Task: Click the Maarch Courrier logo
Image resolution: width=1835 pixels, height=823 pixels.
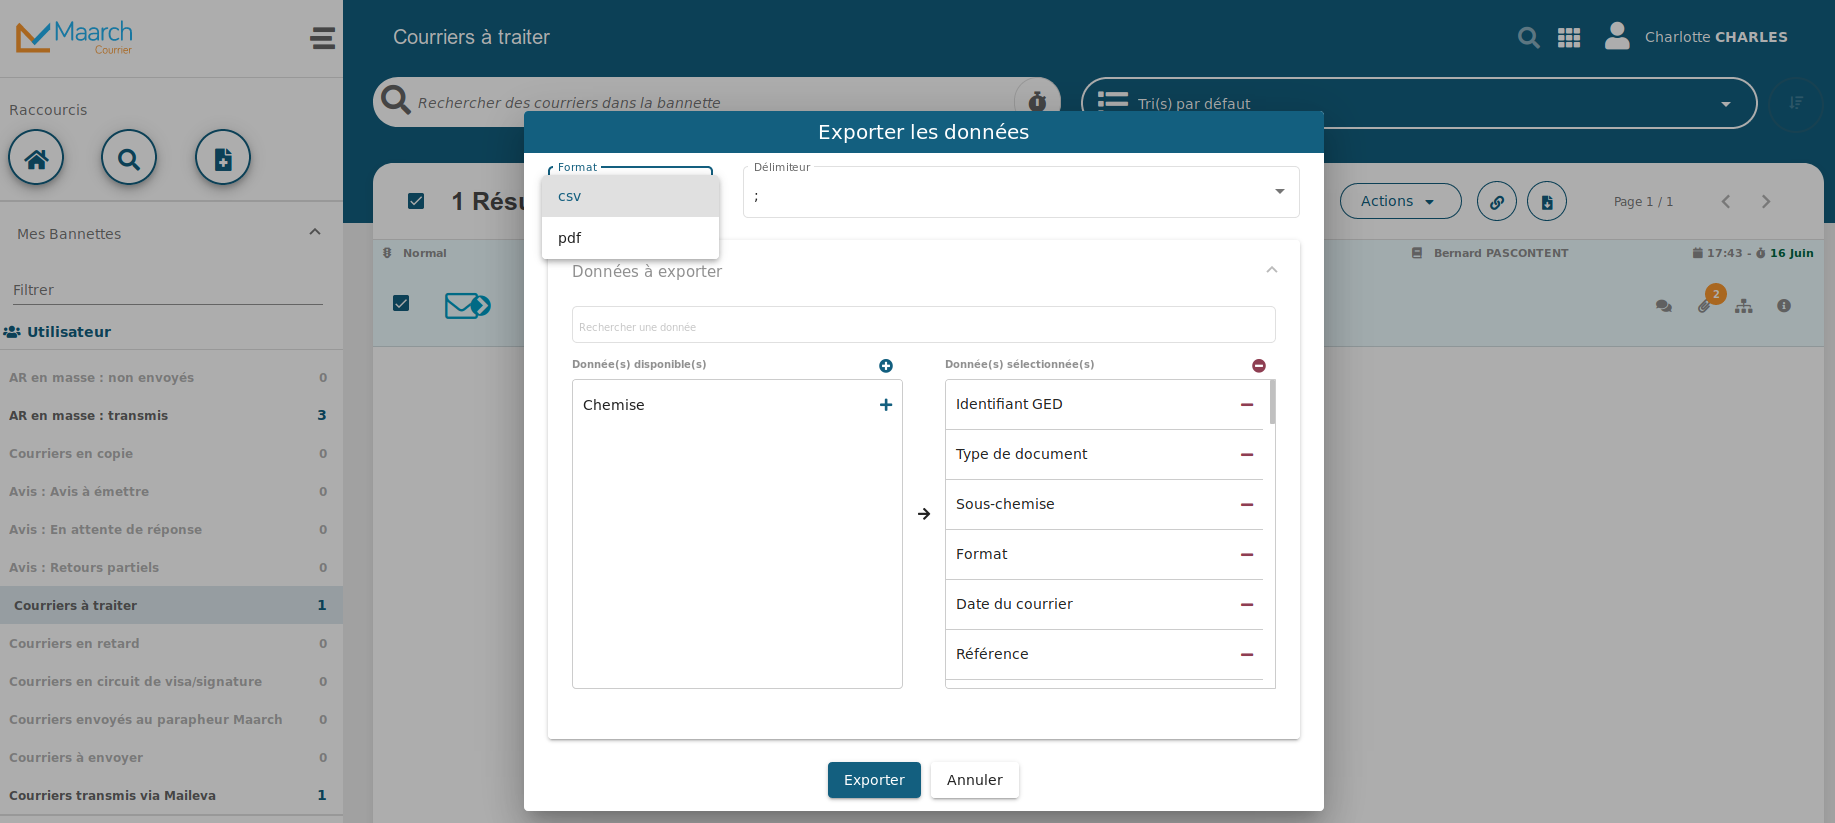Action: coord(74,37)
